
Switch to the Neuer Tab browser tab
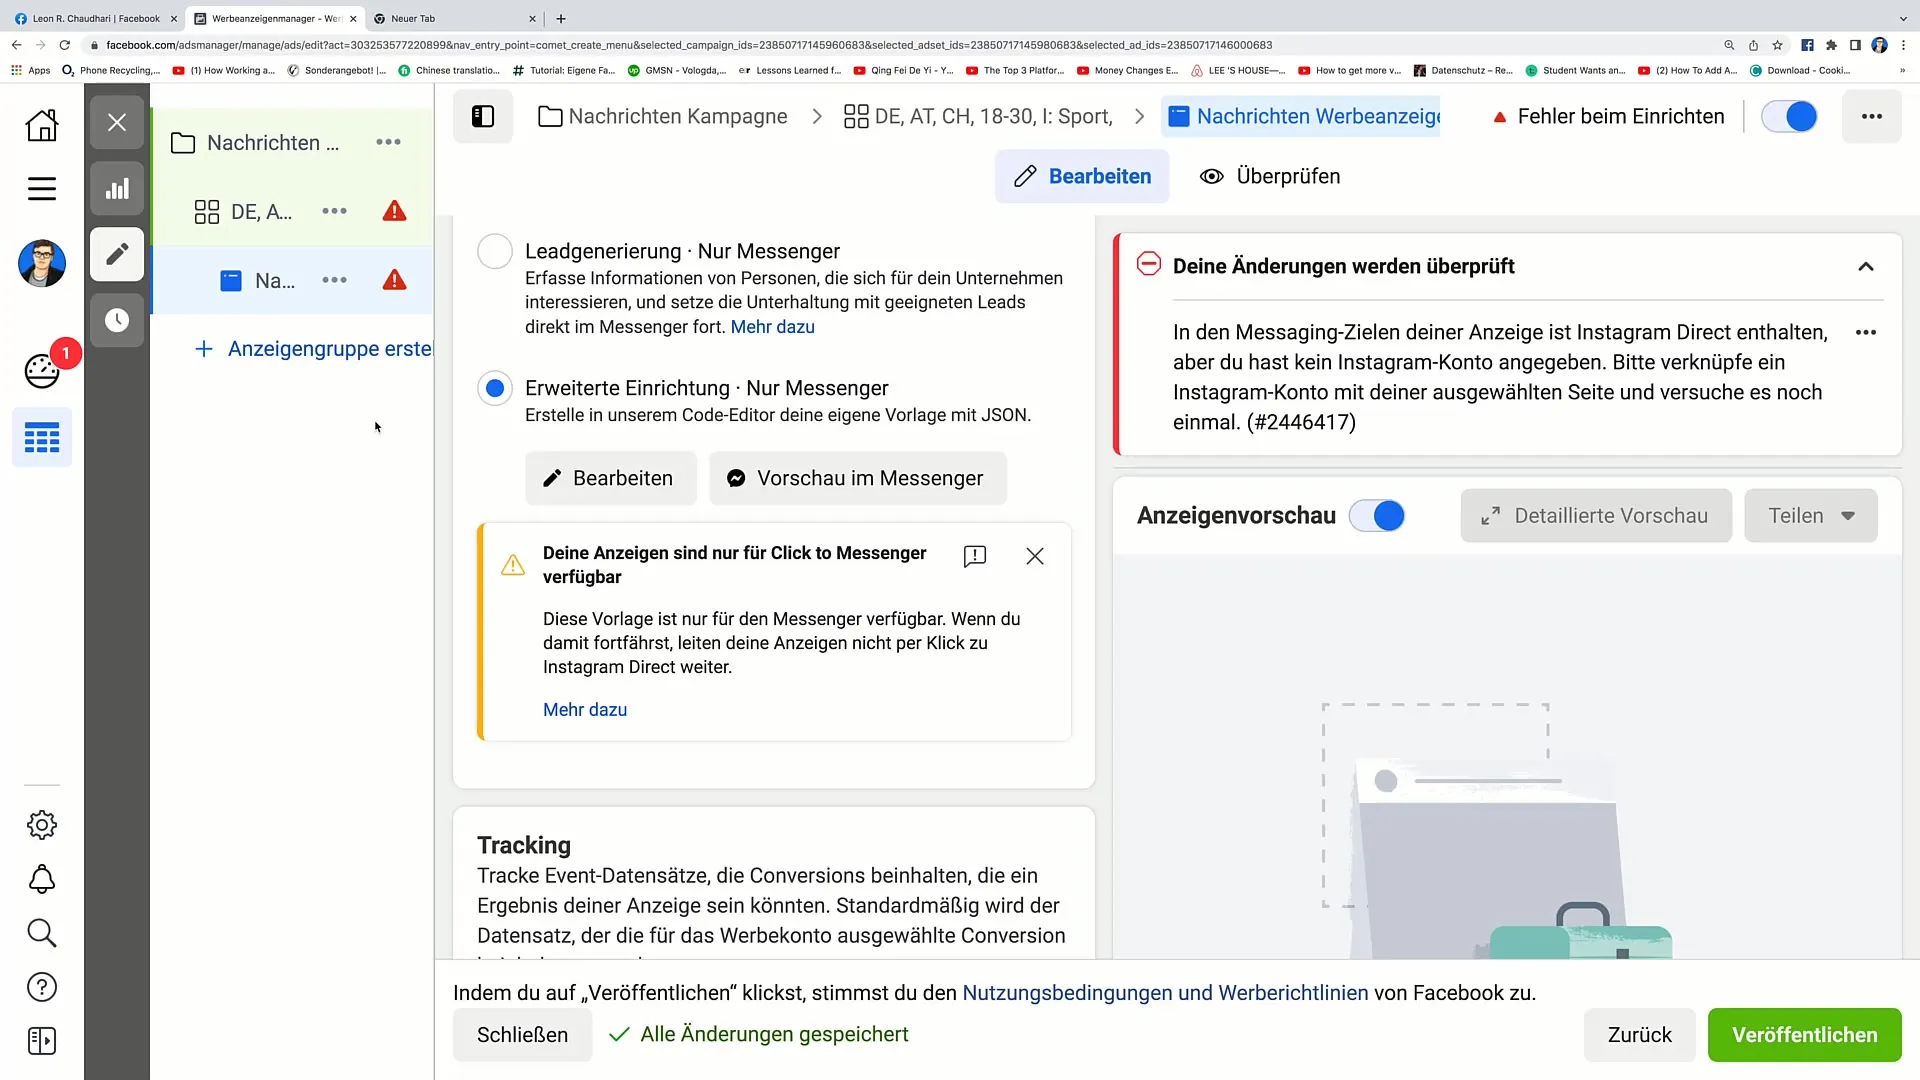[455, 18]
